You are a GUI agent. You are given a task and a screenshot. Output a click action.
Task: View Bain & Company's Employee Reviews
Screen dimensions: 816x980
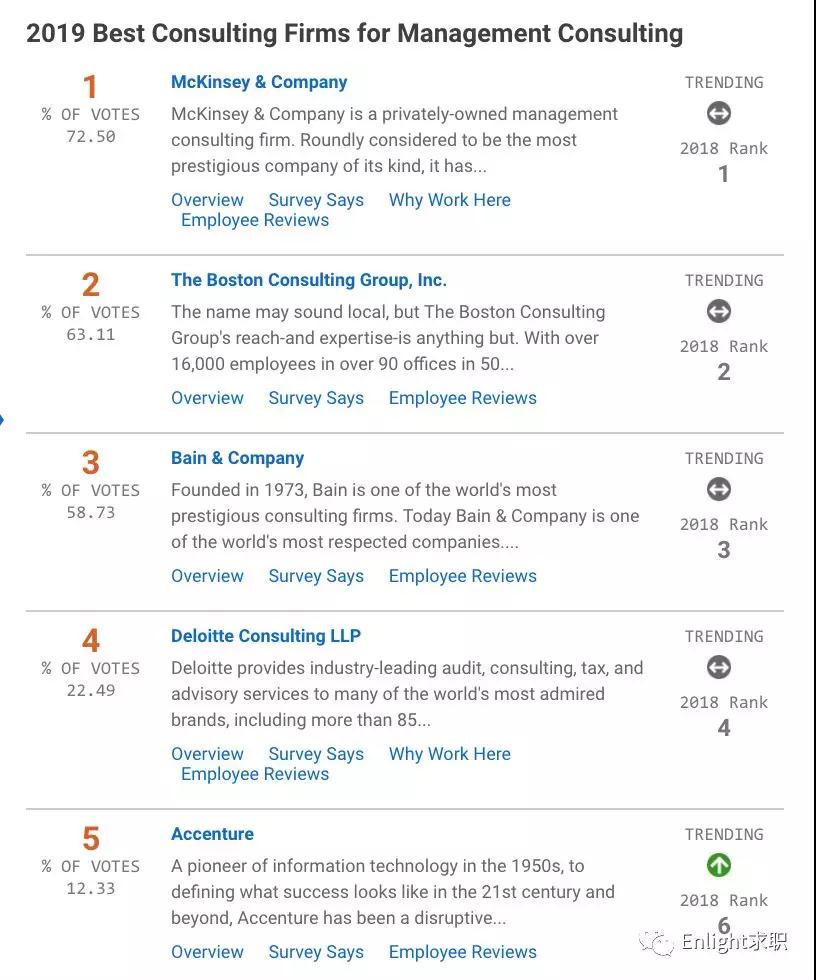click(462, 576)
